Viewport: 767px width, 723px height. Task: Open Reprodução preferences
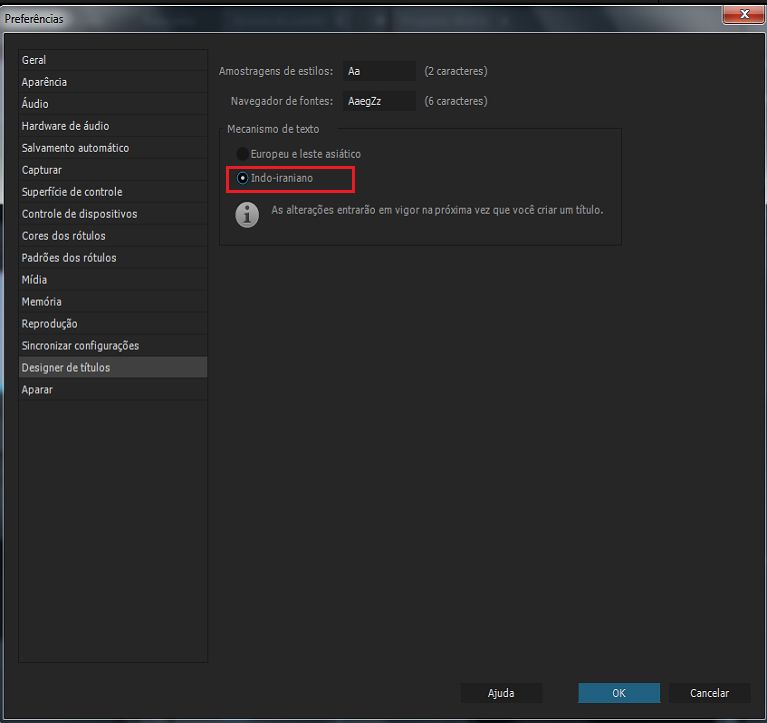pyautogui.click(x=113, y=324)
